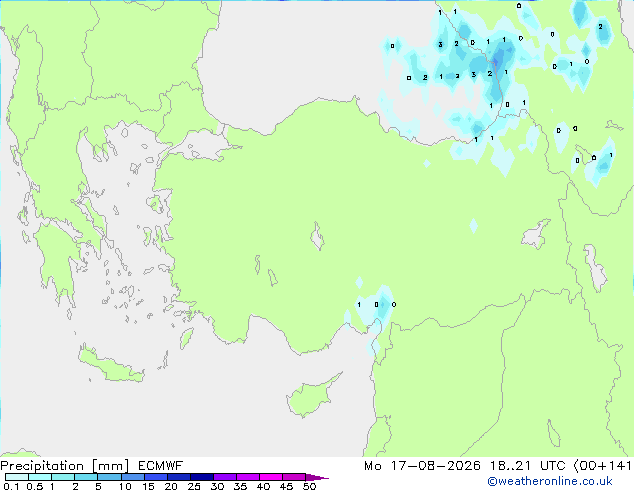634x490 pixels.
Task: Click the 0.1–0.5 mm legend swatch
Action: point(17,477)
